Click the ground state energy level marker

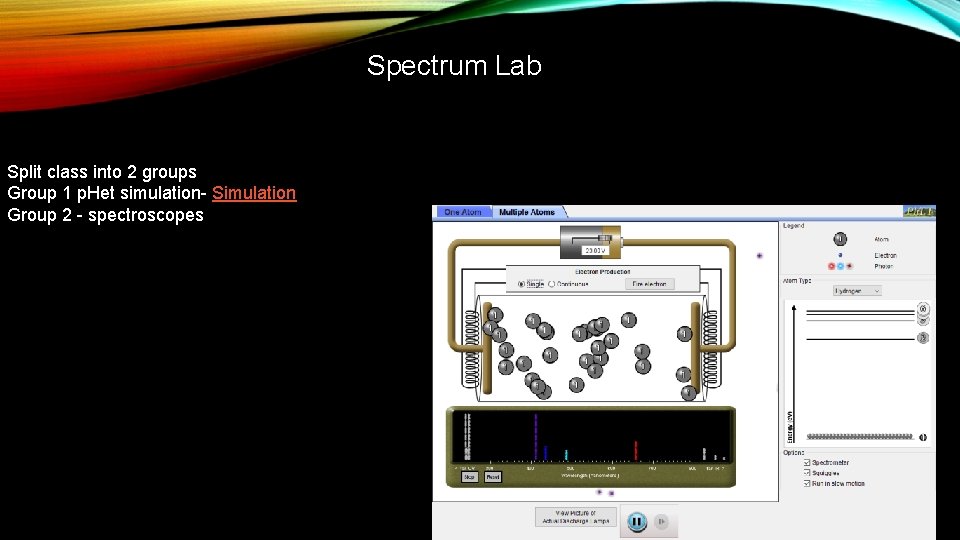click(923, 437)
